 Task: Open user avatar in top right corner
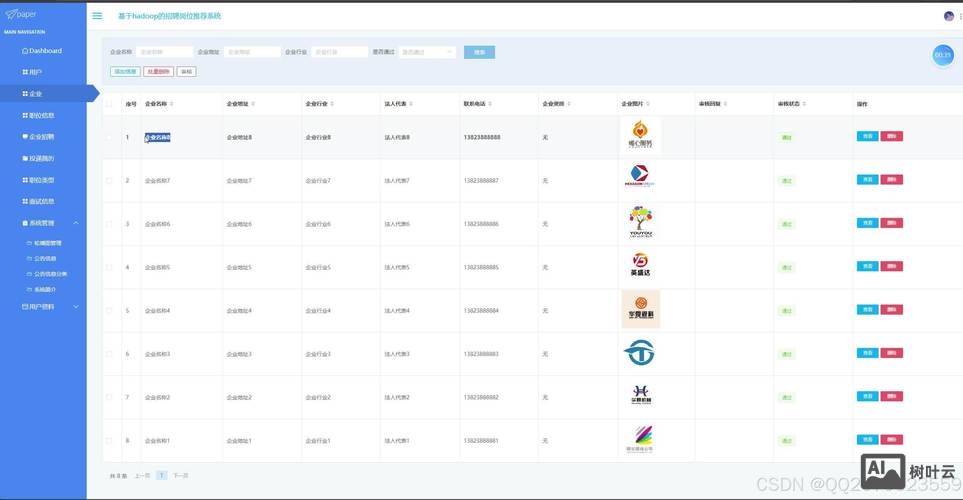948,16
